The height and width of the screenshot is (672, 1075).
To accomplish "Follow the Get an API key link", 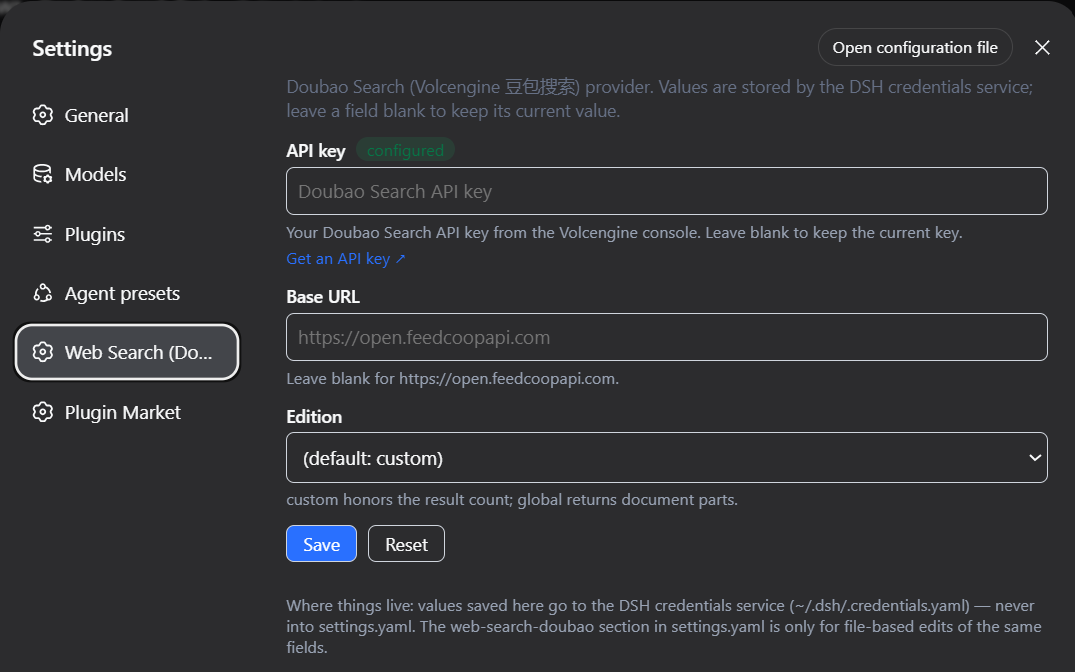I will click(x=346, y=259).
